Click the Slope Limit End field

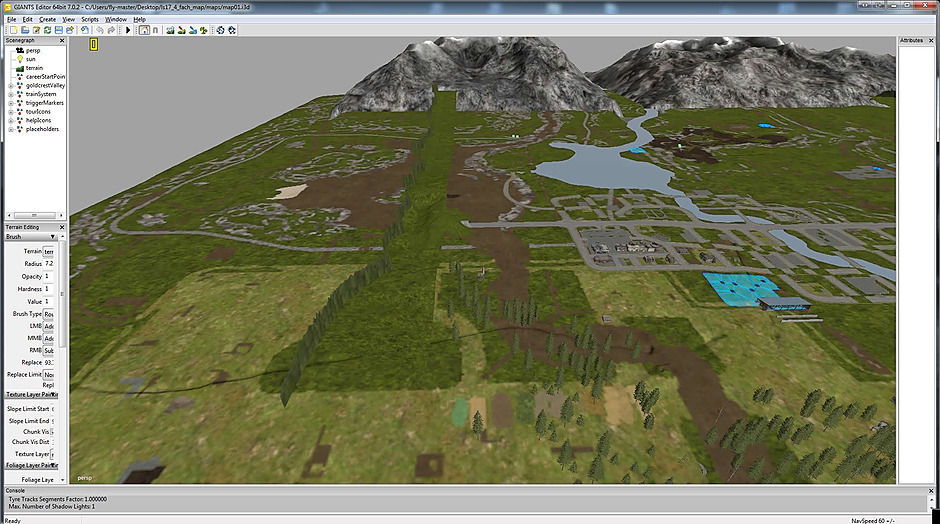click(x=53, y=421)
